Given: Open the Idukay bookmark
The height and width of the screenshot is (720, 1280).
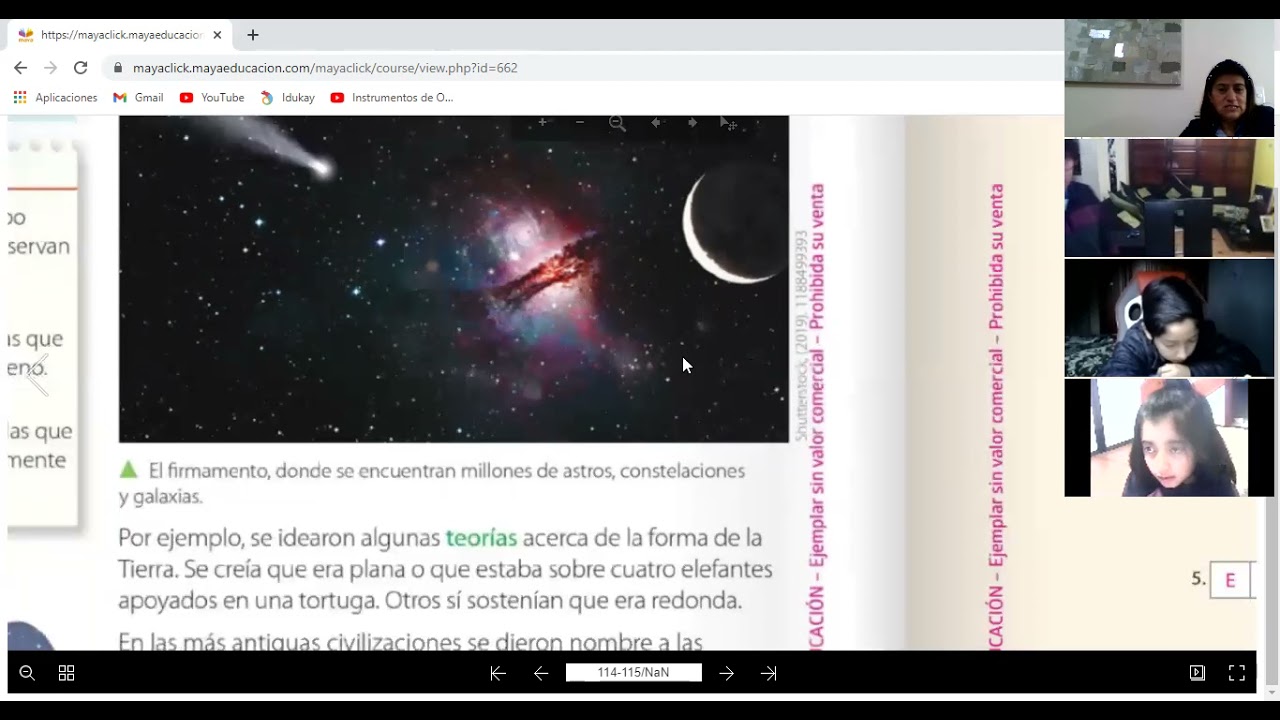Looking at the screenshot, I should [287, 98].
